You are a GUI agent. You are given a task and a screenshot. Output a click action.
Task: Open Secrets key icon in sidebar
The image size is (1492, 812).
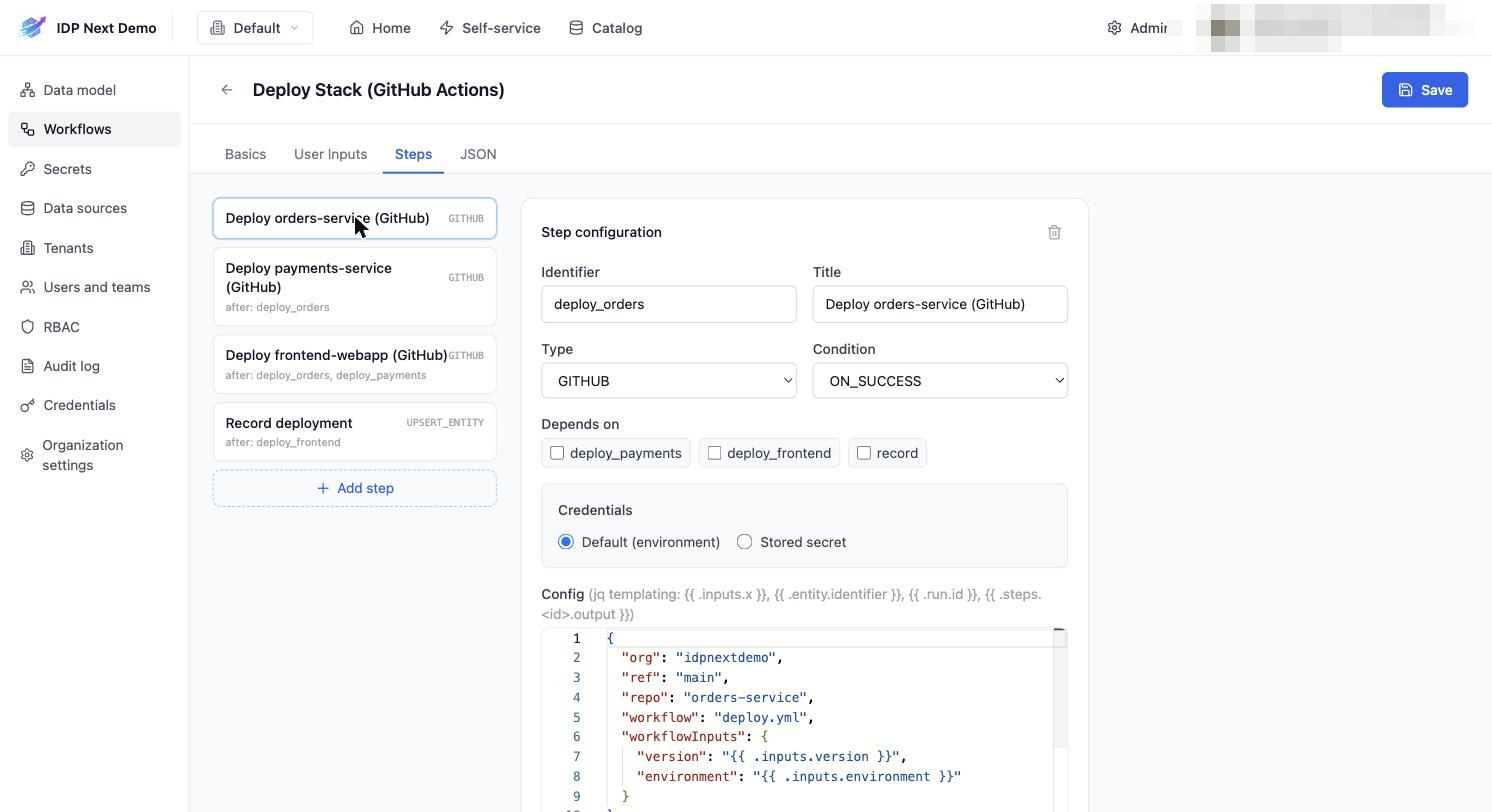pos(28,169)
